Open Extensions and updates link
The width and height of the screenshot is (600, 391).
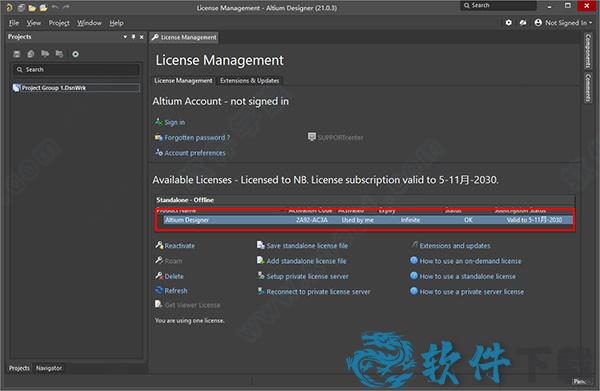click(455, 246)
